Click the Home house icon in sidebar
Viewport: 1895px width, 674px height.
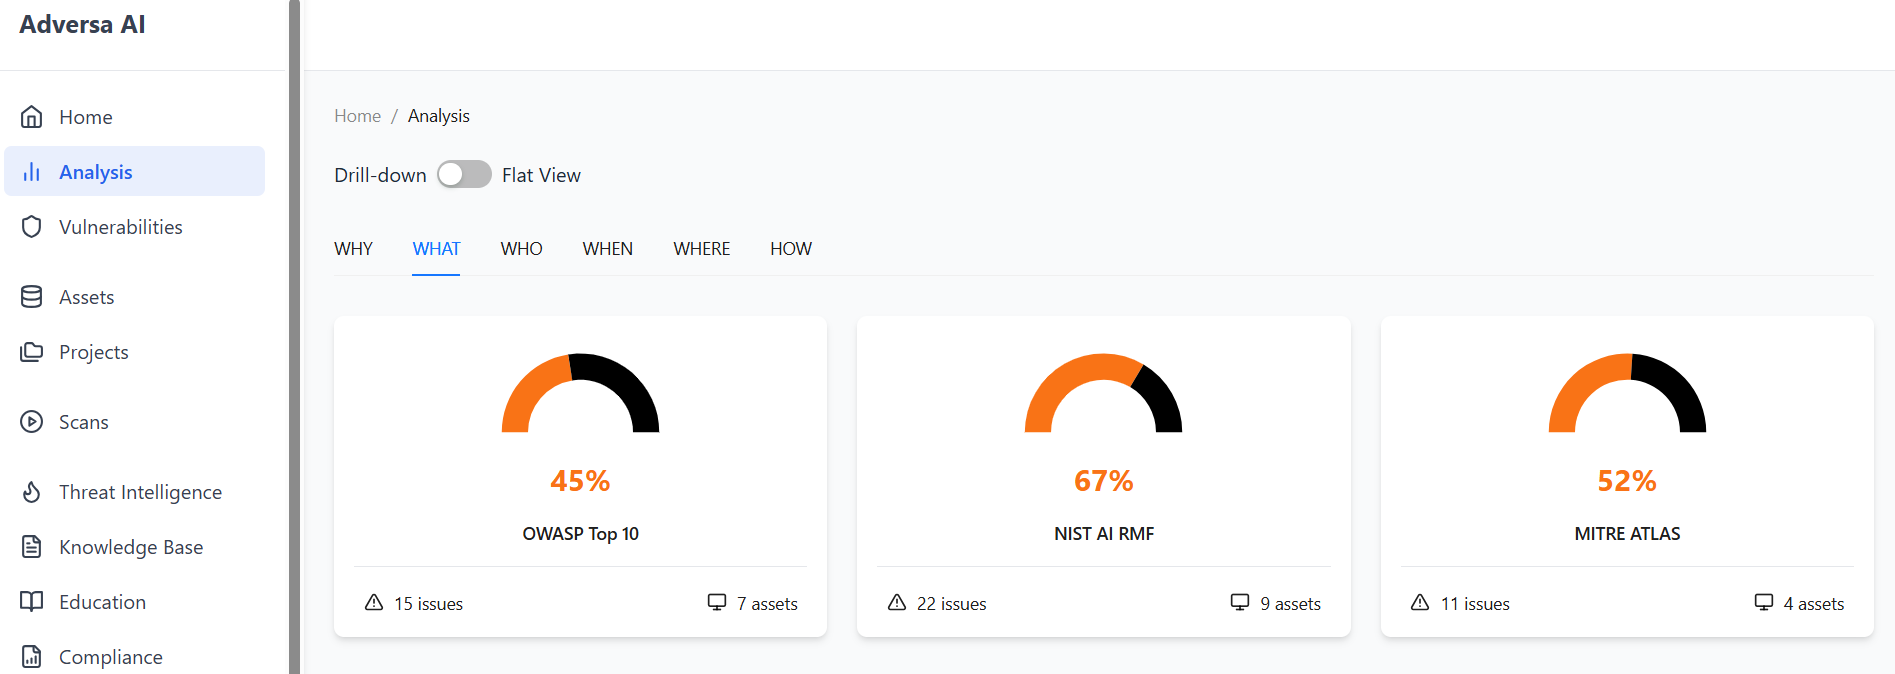click(x=32, y=117)
